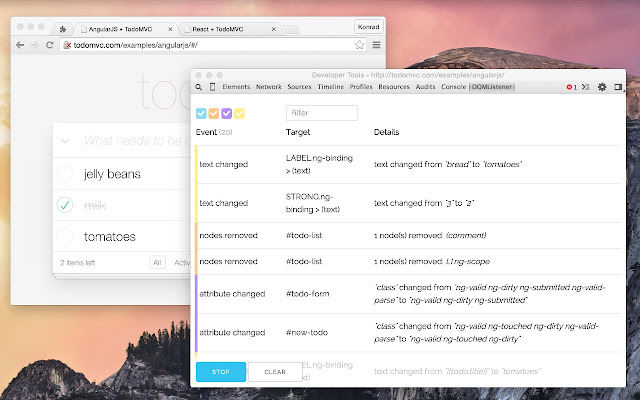Close the React TodoMVC tab
Image resolution: width=640 pixels, height=400 pixels.
(x=273, y=29)
